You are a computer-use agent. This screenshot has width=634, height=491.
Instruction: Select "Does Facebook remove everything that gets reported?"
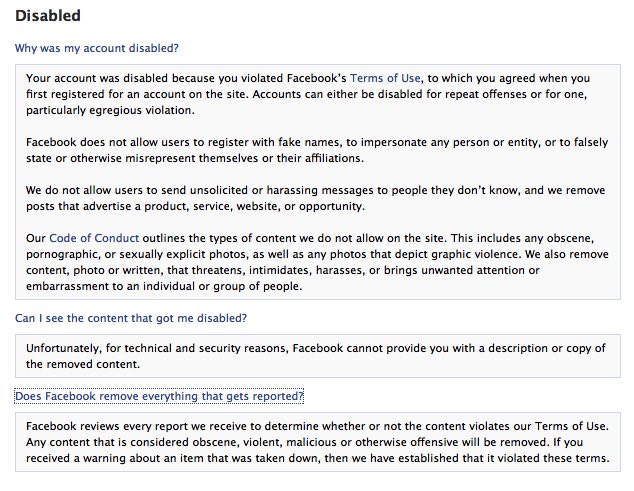coord(159,396)
